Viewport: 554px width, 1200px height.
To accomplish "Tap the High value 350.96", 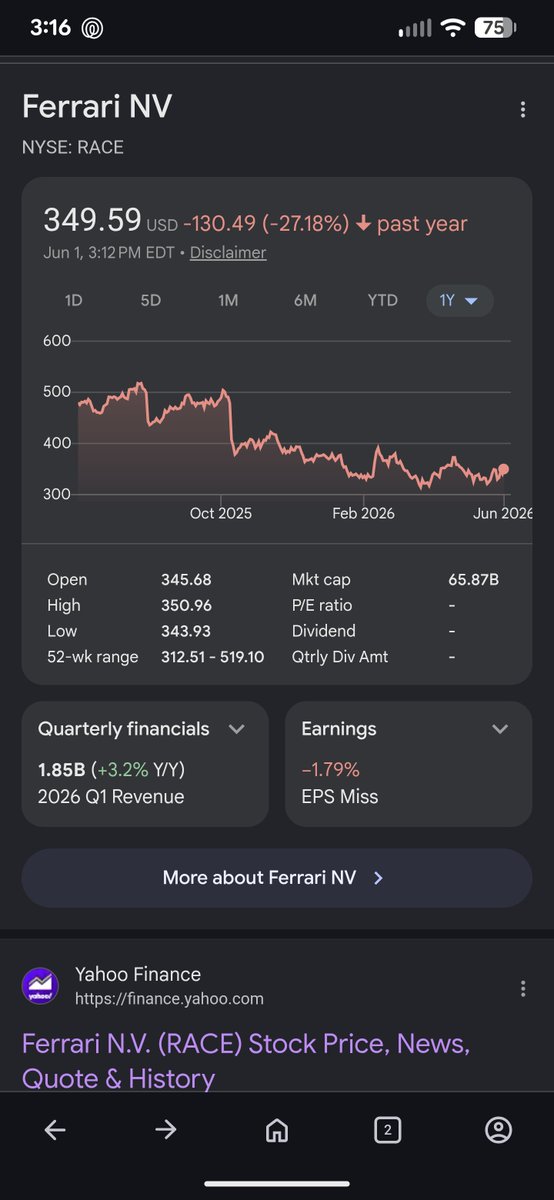I will tap(186, 605).
